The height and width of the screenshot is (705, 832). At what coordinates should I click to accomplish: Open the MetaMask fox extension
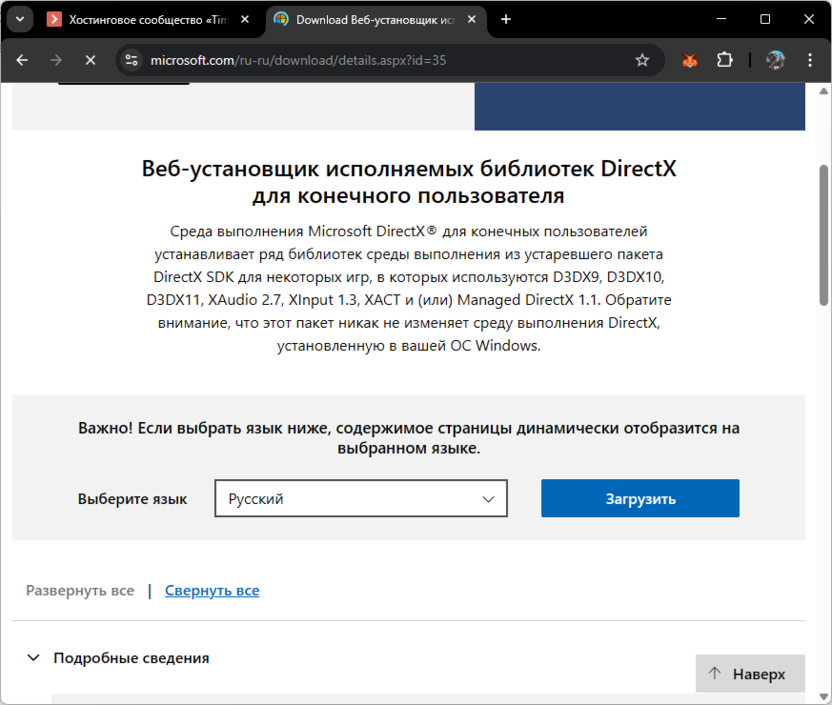click(x=690, y=60)
